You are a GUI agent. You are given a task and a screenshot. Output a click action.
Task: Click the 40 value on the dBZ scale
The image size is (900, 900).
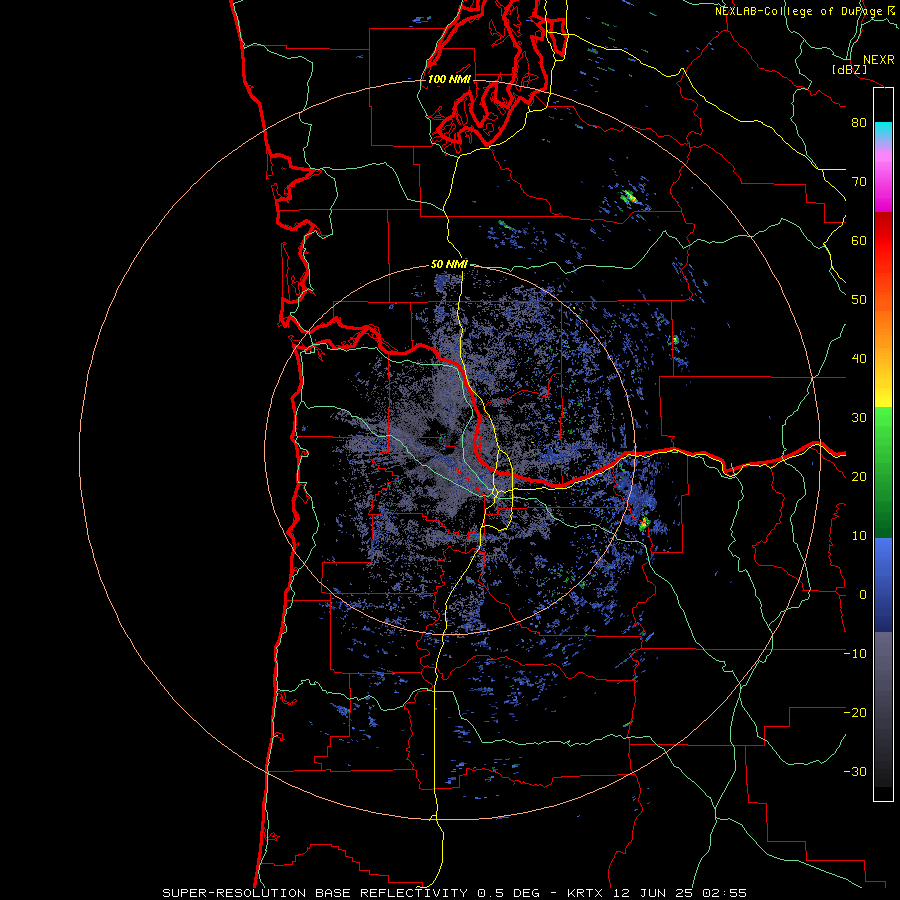point(859,359)
